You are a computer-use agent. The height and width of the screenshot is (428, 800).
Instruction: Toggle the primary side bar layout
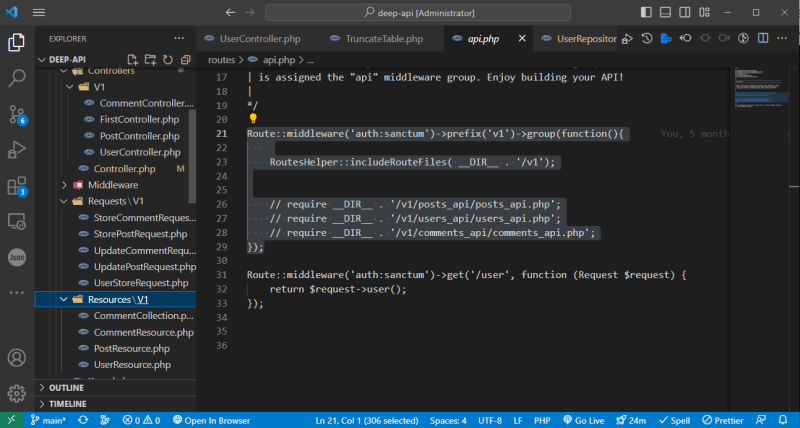click(646, 12)
